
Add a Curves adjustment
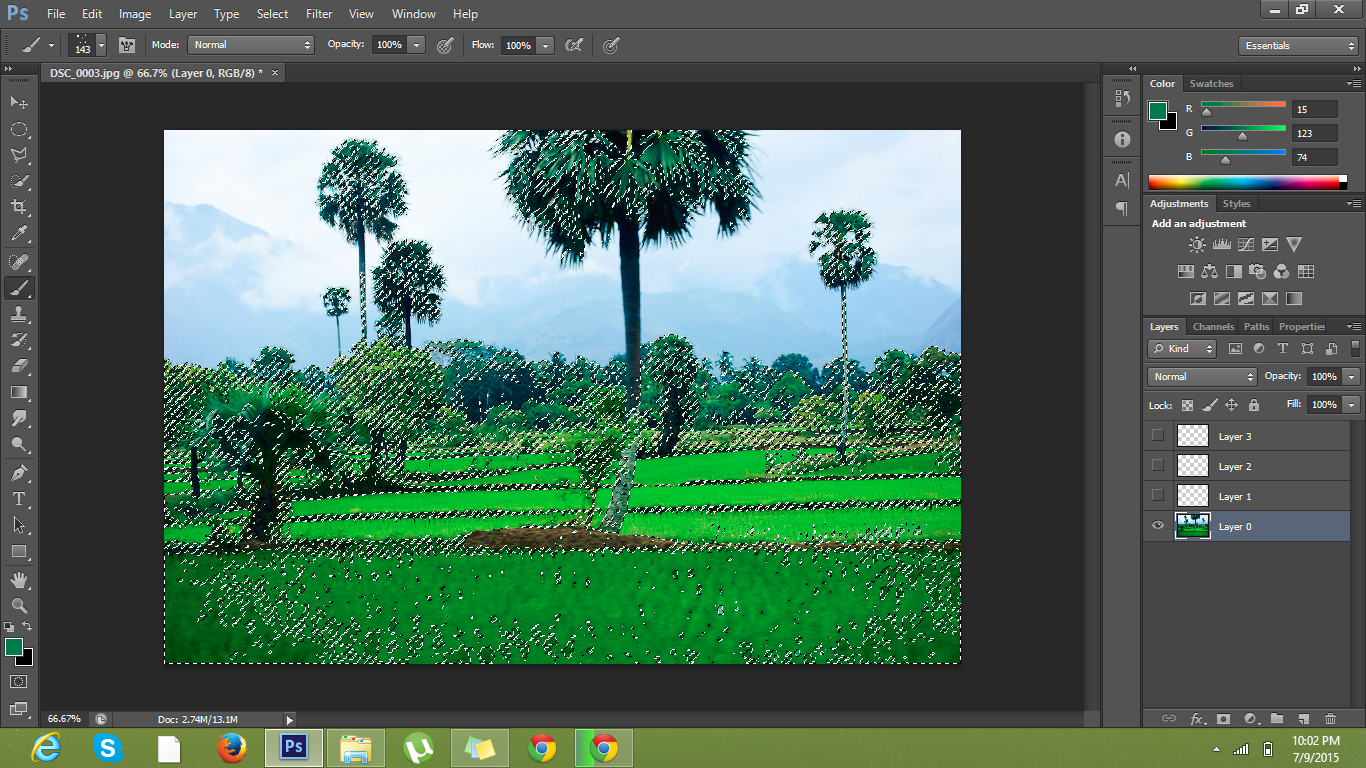pos(1245,244)
